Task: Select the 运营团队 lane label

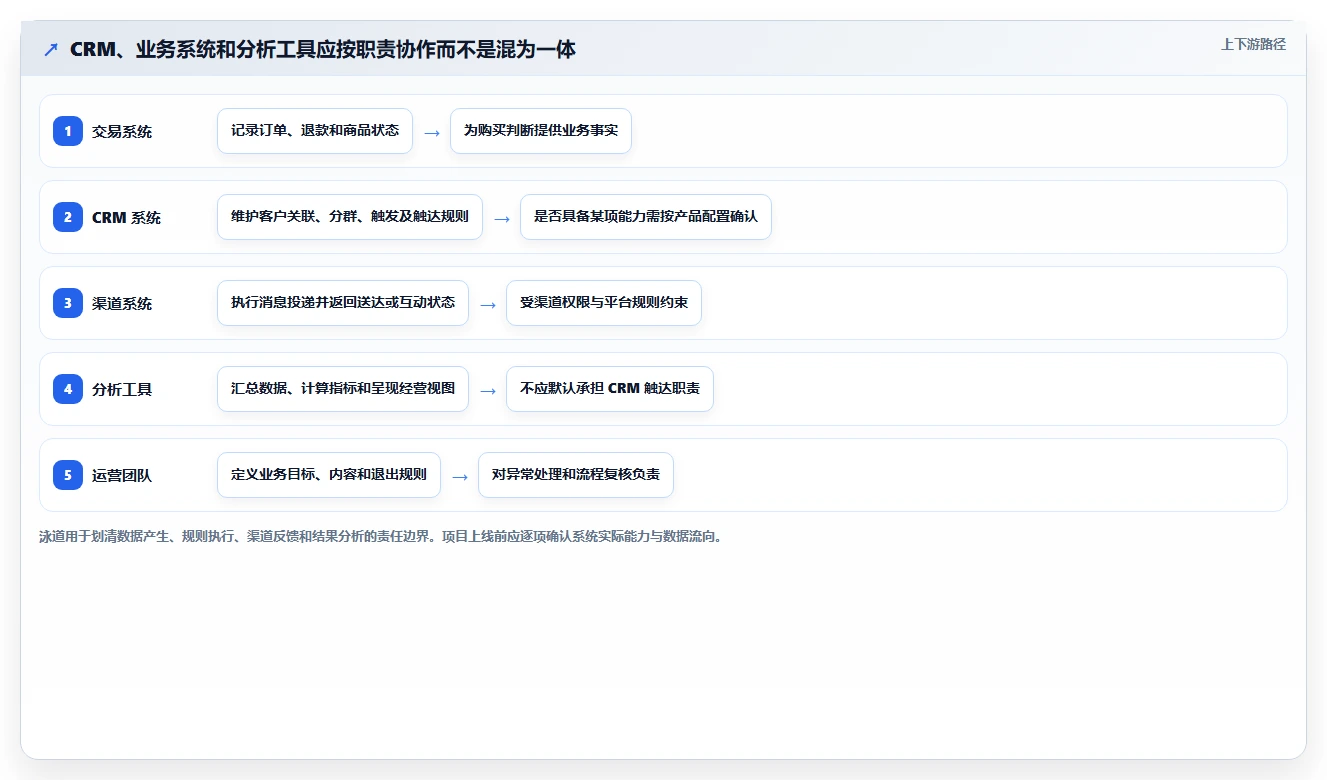Action: point(122,475)
